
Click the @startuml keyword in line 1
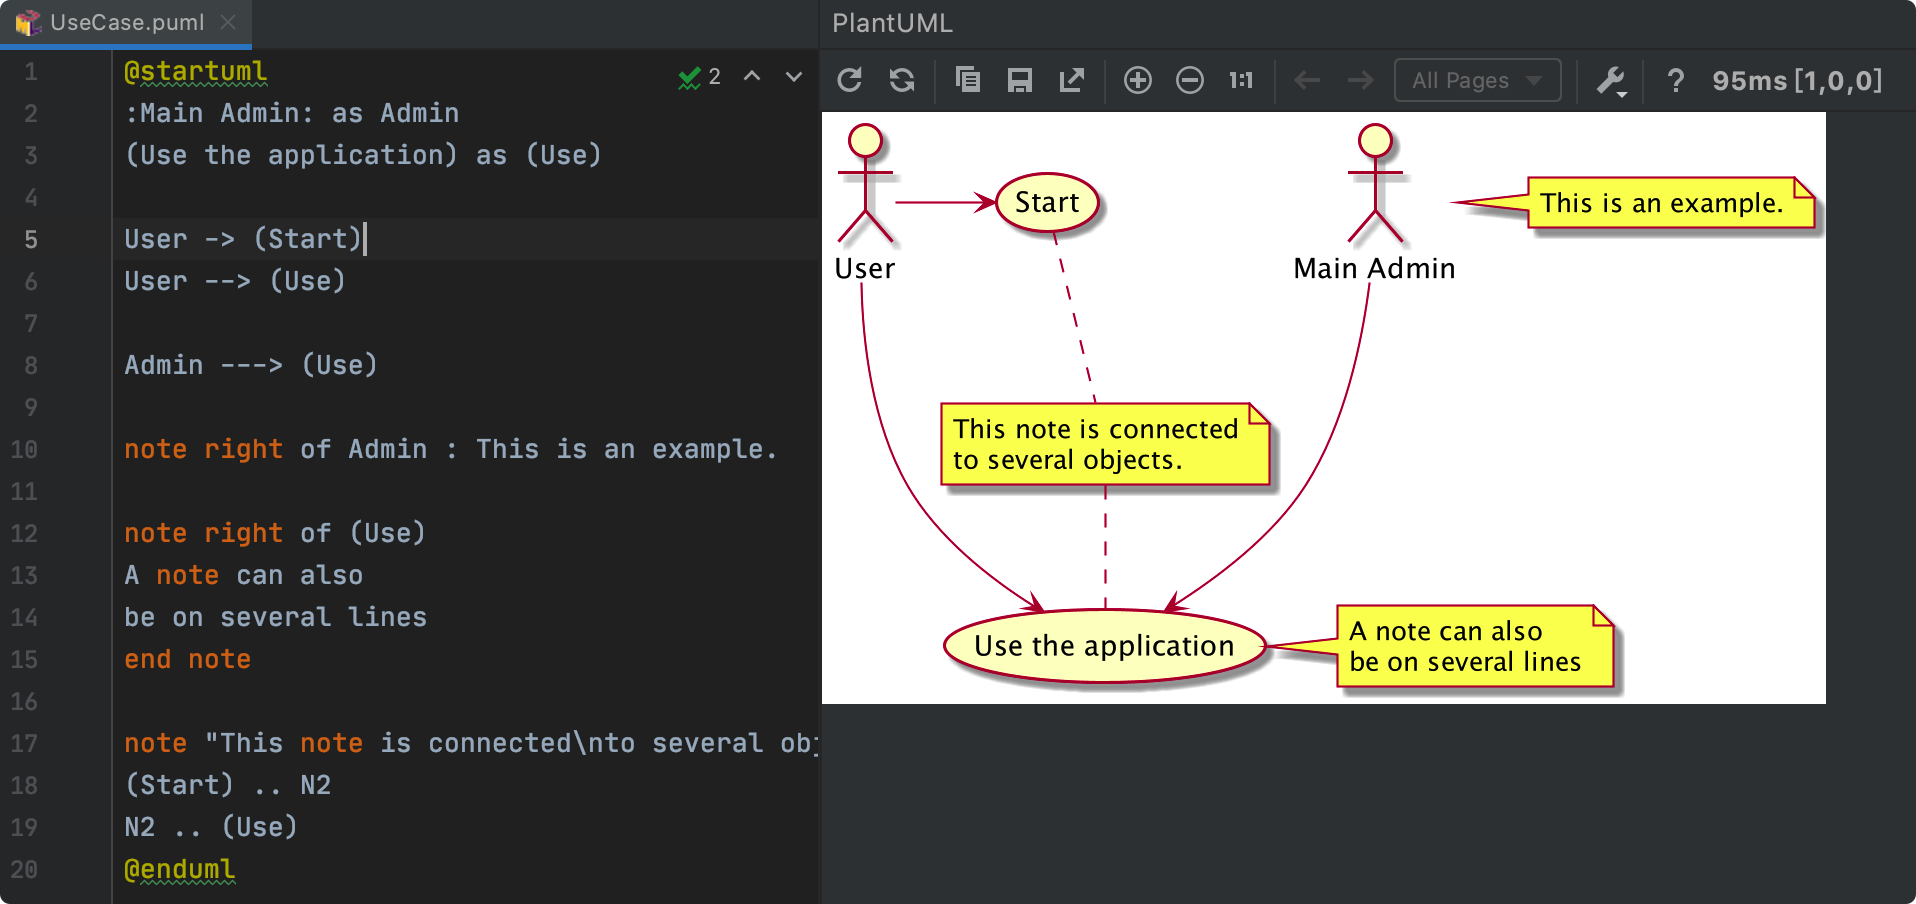(195, 72)
